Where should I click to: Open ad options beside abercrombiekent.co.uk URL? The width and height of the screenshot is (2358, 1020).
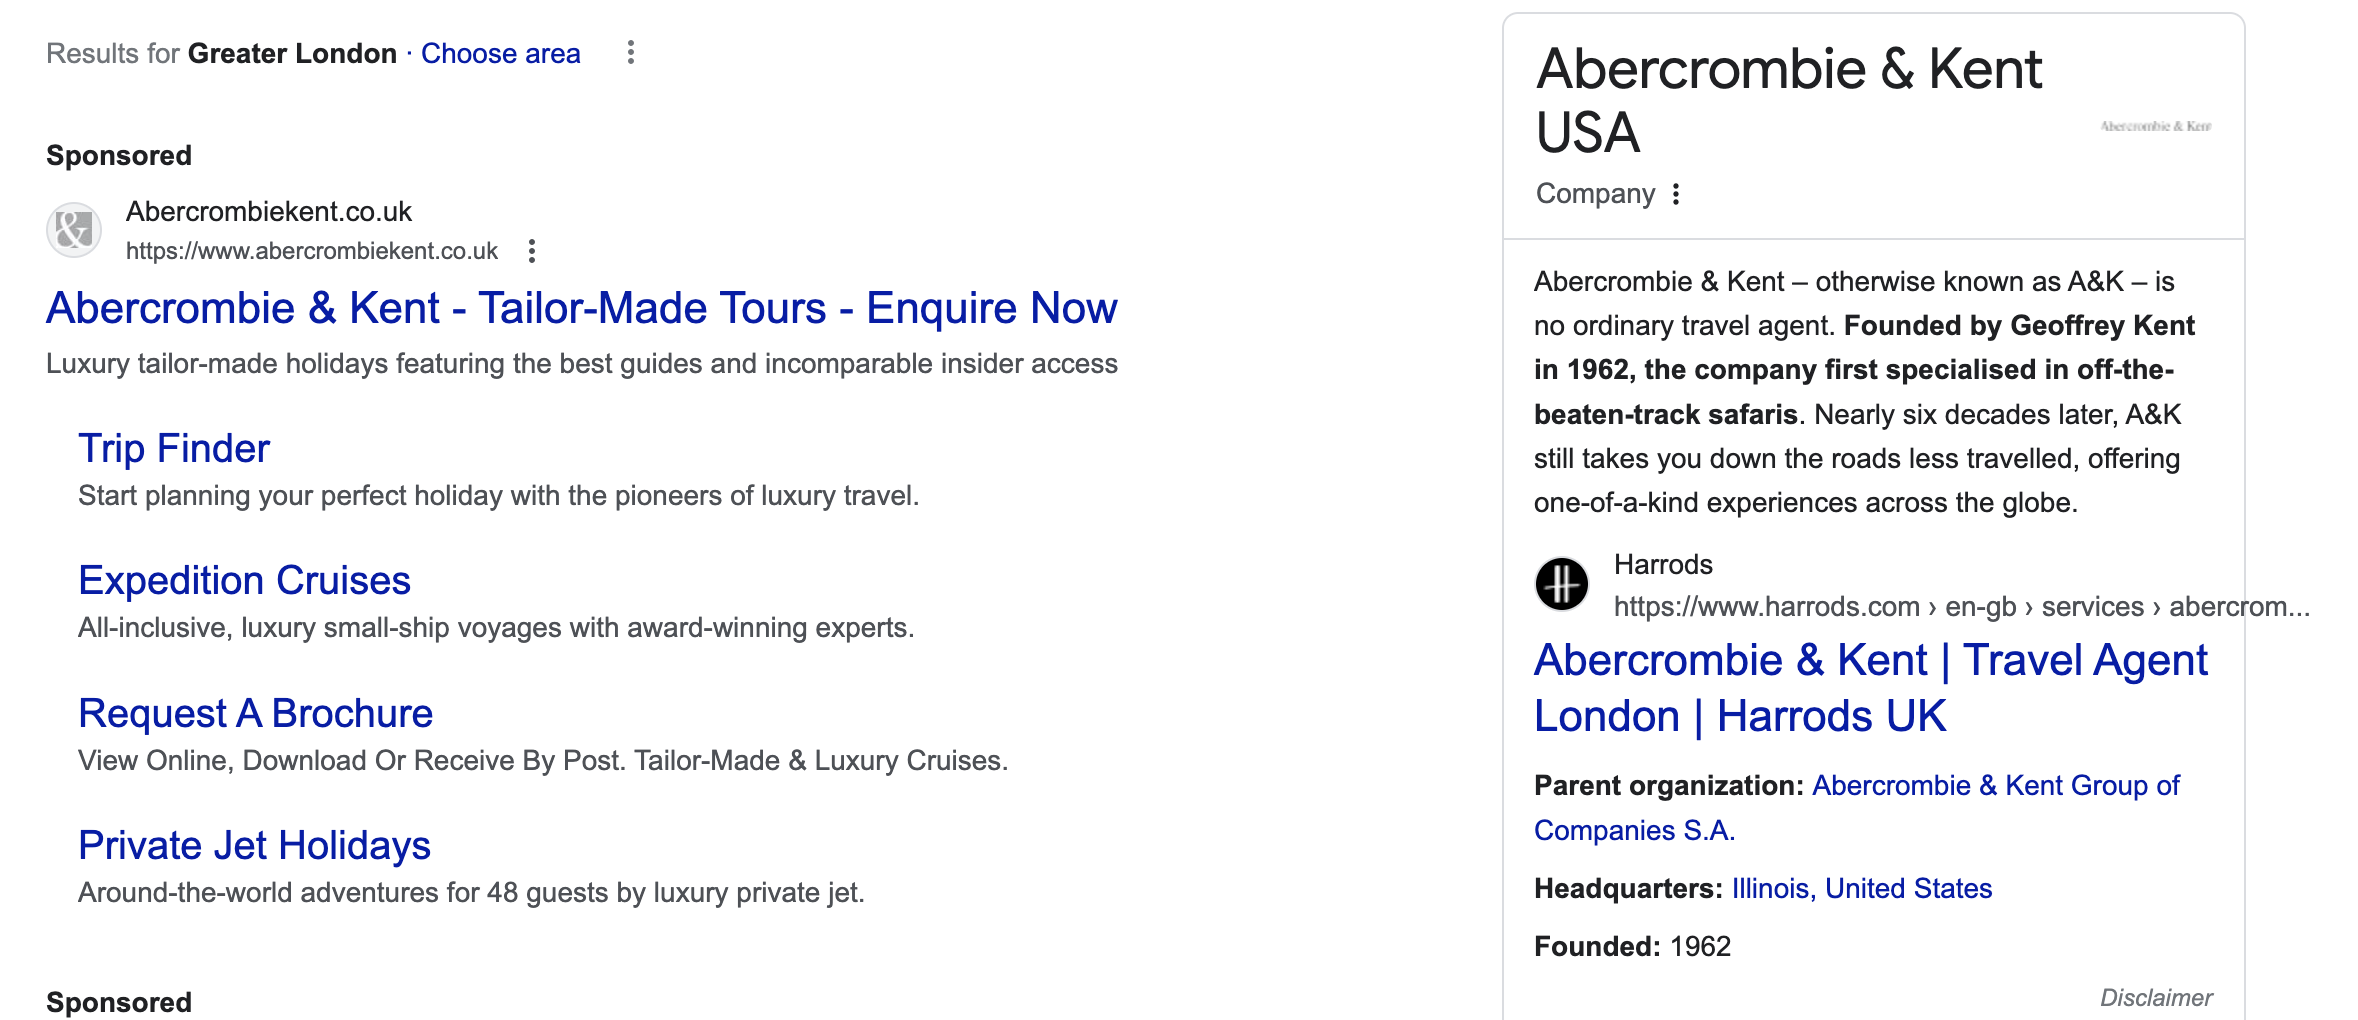(x=532, y=251)
